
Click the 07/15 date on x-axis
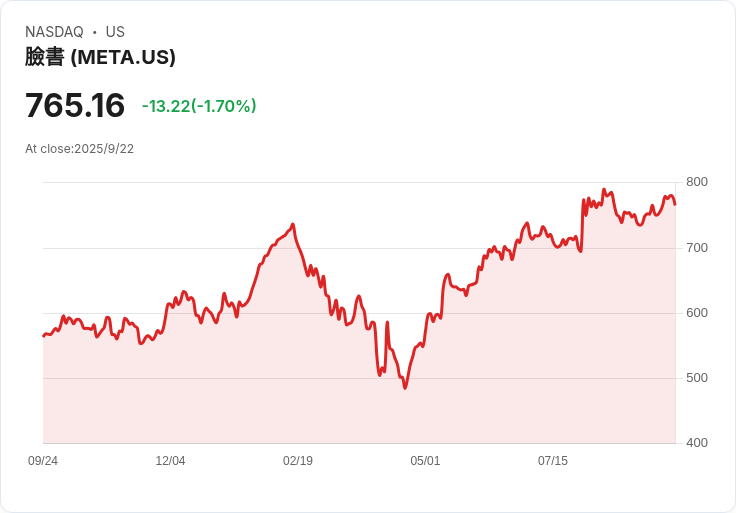point(552,461)
